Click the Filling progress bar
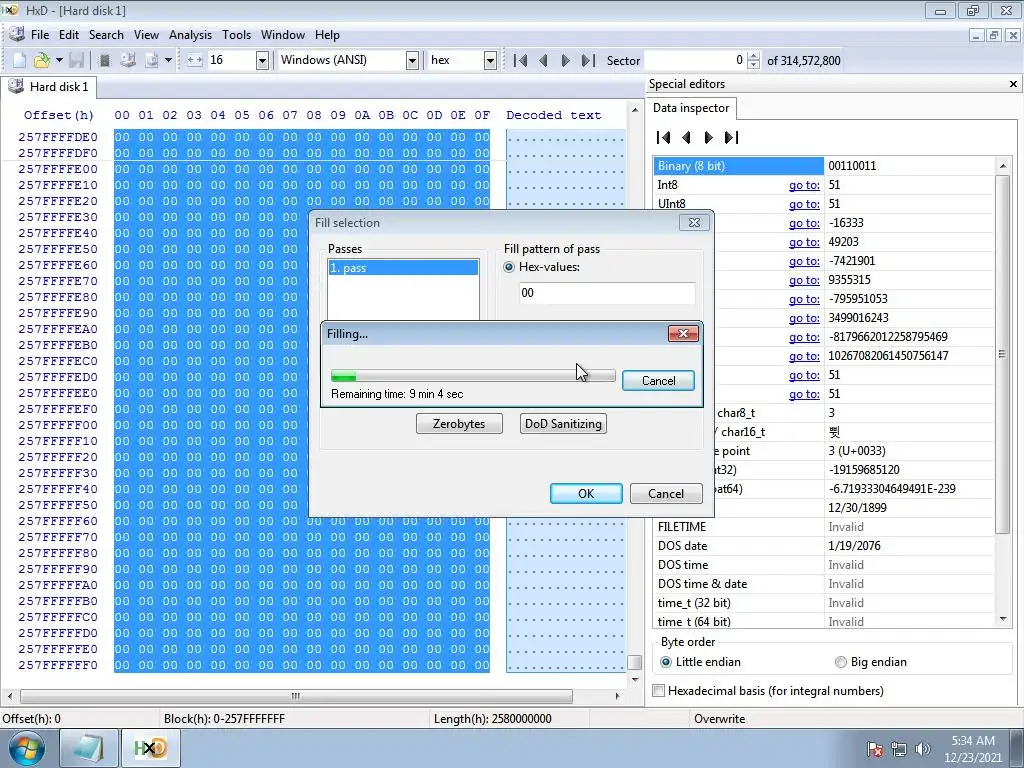Viewport: 1024px width, 768px height. click(473, 376)
